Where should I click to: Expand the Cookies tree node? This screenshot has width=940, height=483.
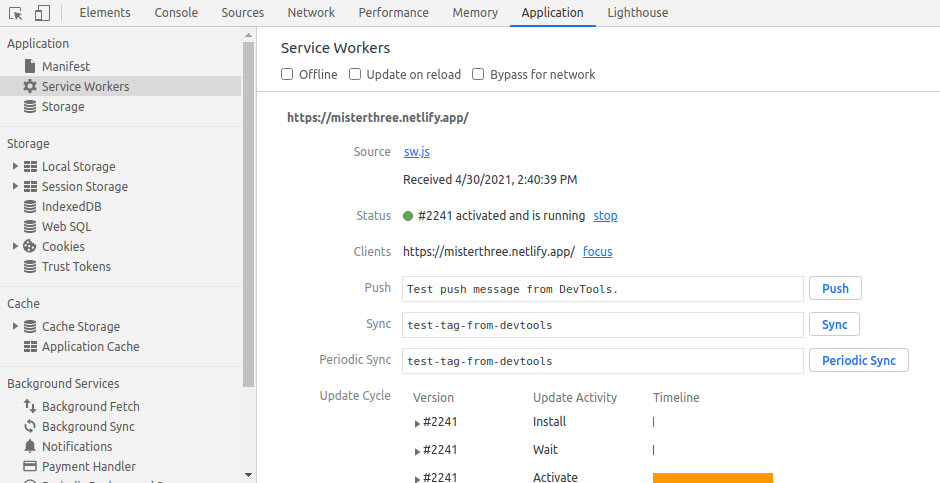pyautogui.click(x=16, y=246)
